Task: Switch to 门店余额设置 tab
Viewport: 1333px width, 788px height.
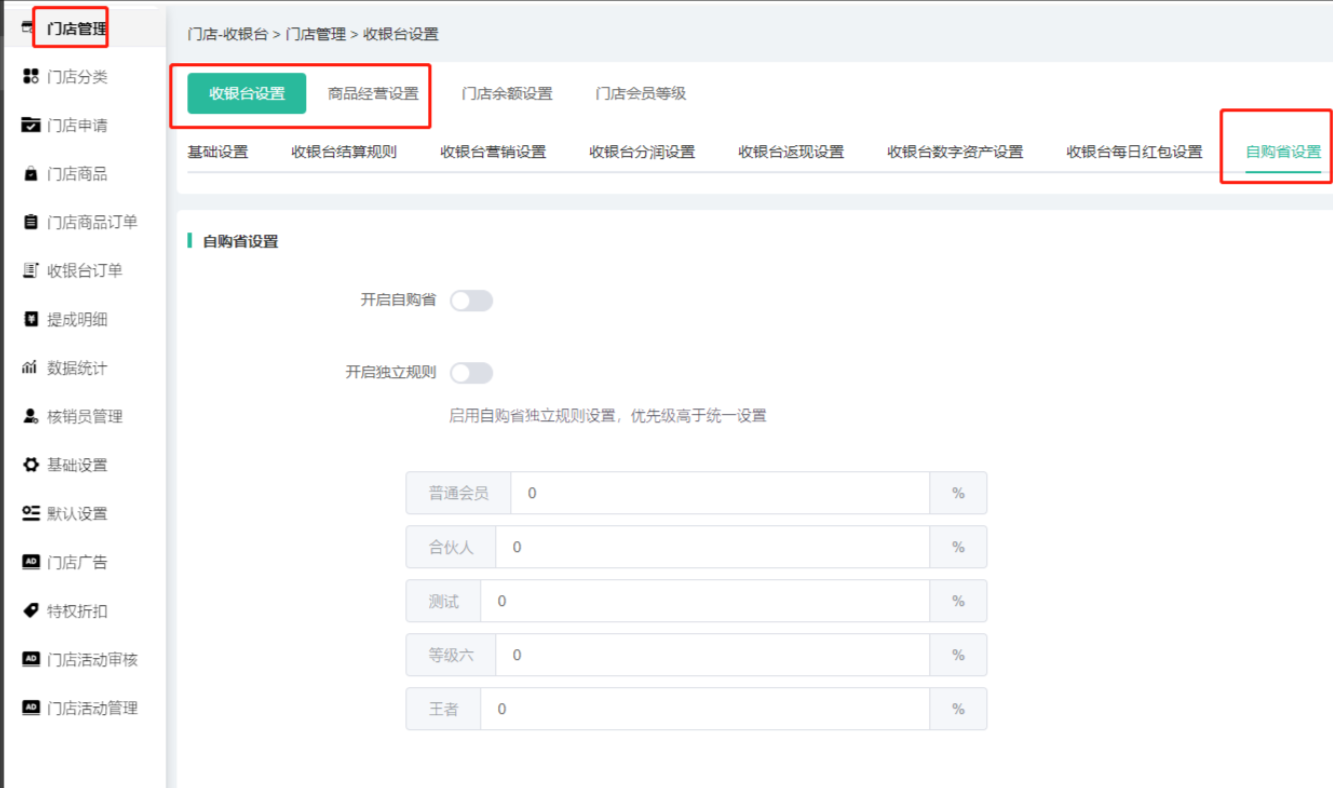Action: pos(507,94)
